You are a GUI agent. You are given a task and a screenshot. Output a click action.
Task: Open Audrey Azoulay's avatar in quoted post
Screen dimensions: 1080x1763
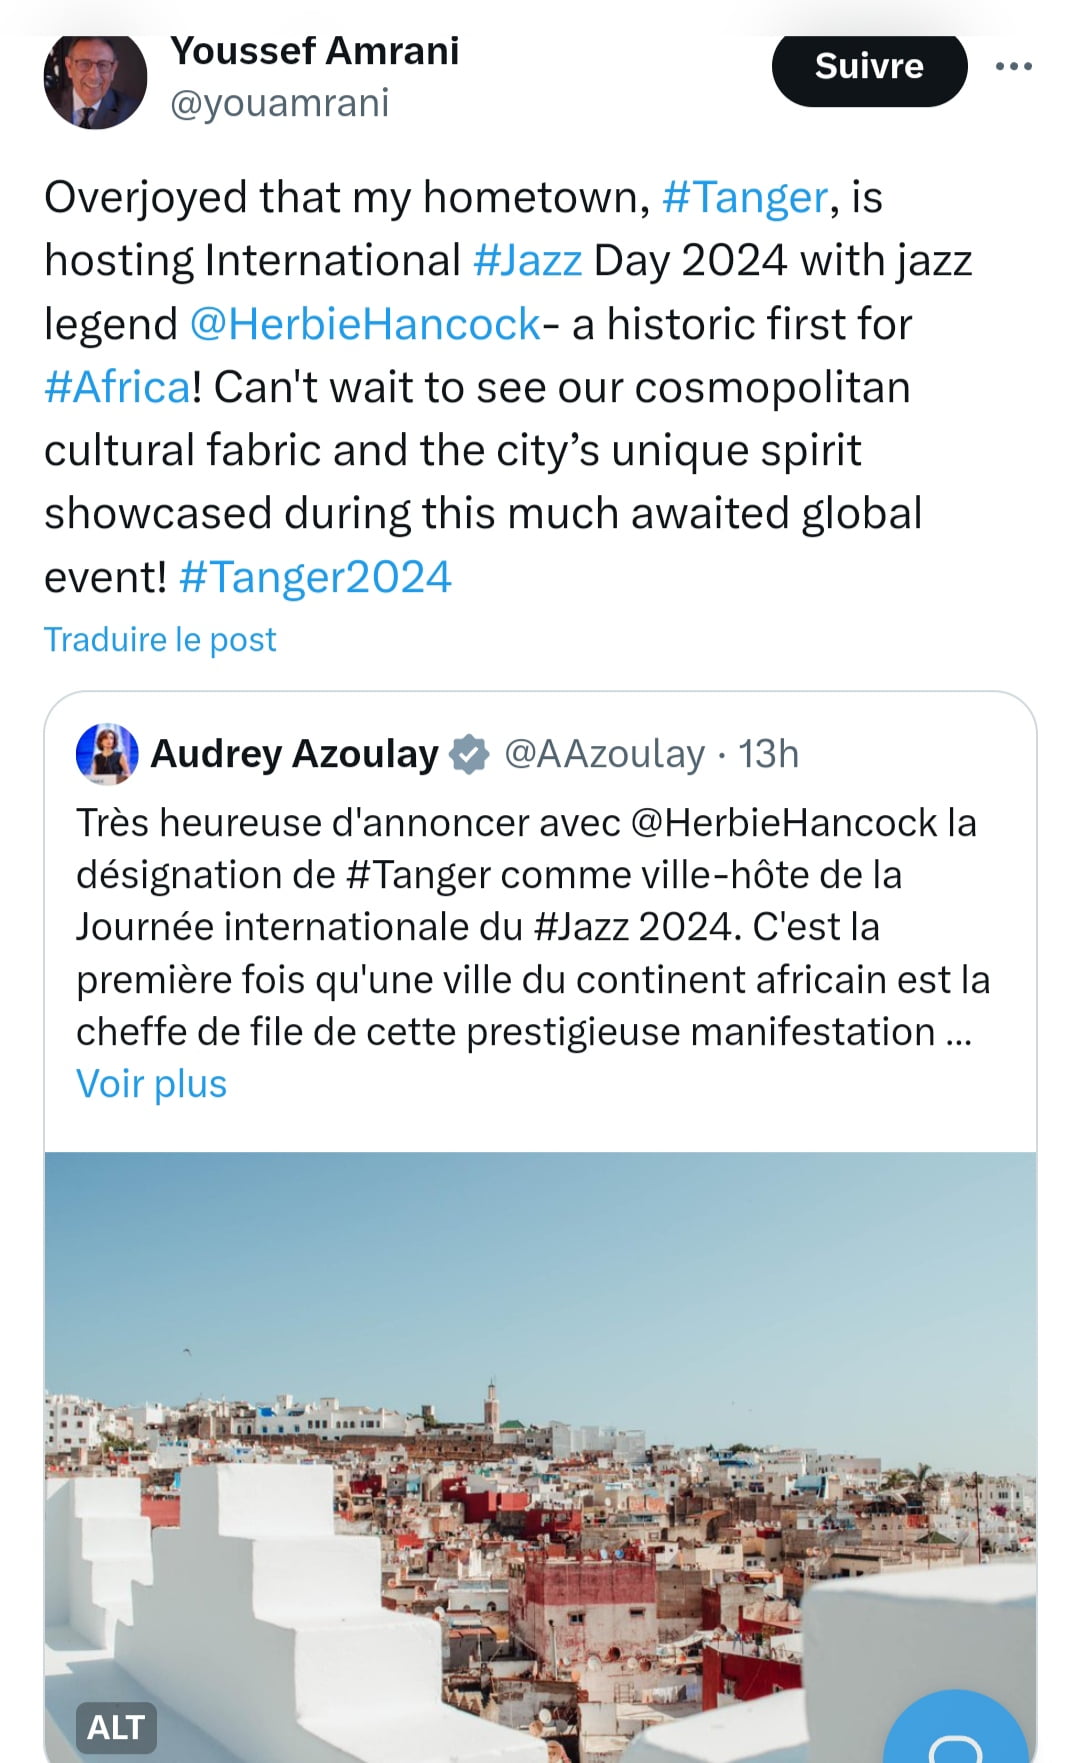click(x=107, y=754)
